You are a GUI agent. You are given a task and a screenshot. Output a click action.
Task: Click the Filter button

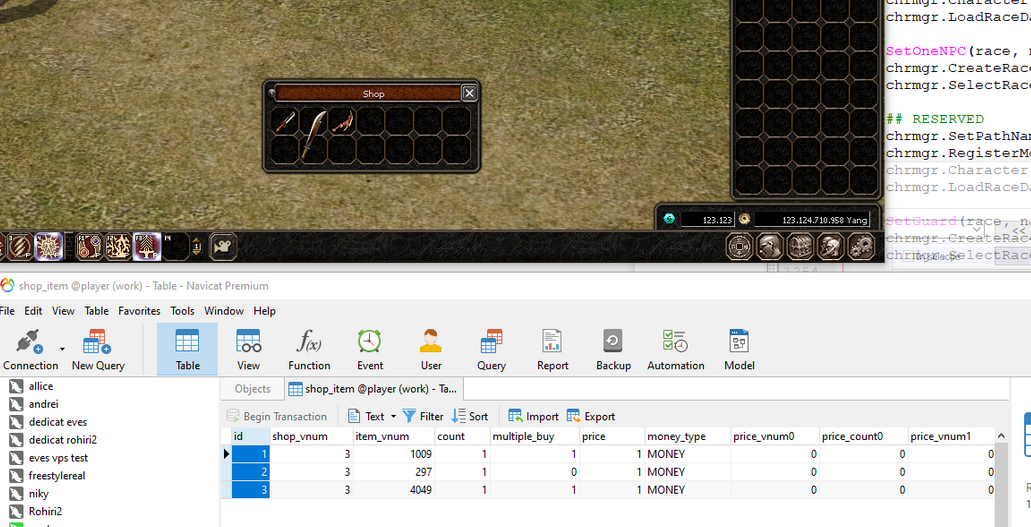(423, 416)
